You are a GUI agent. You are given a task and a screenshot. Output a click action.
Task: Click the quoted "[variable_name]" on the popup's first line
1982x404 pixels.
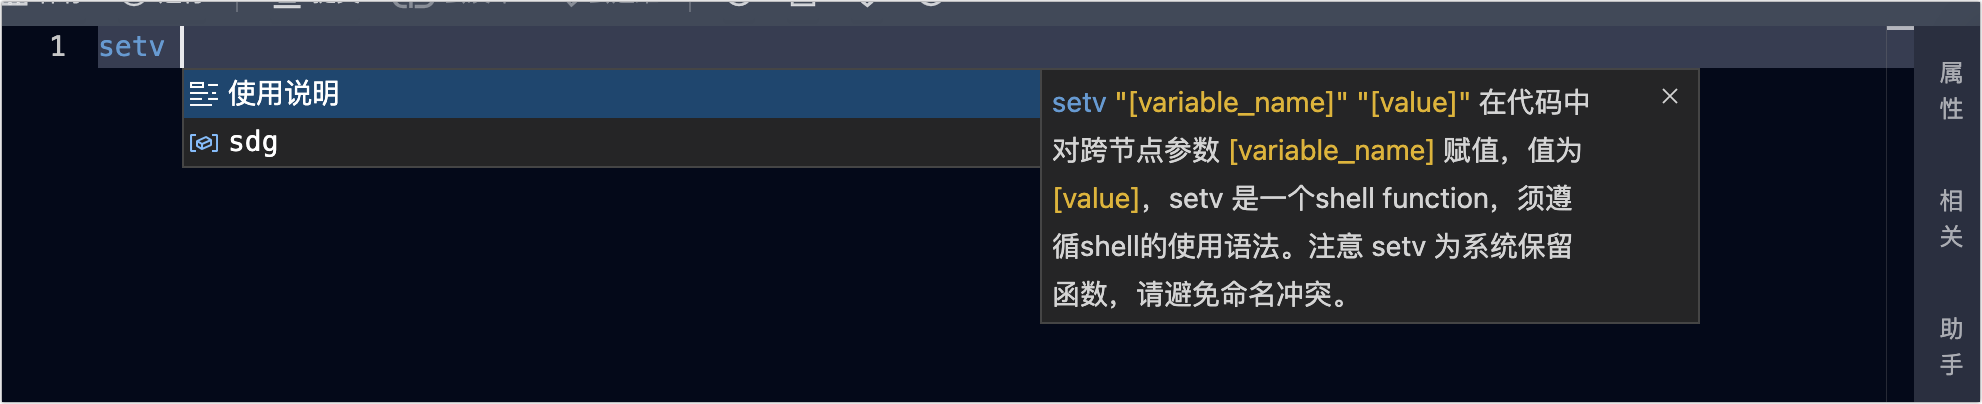1231,103
